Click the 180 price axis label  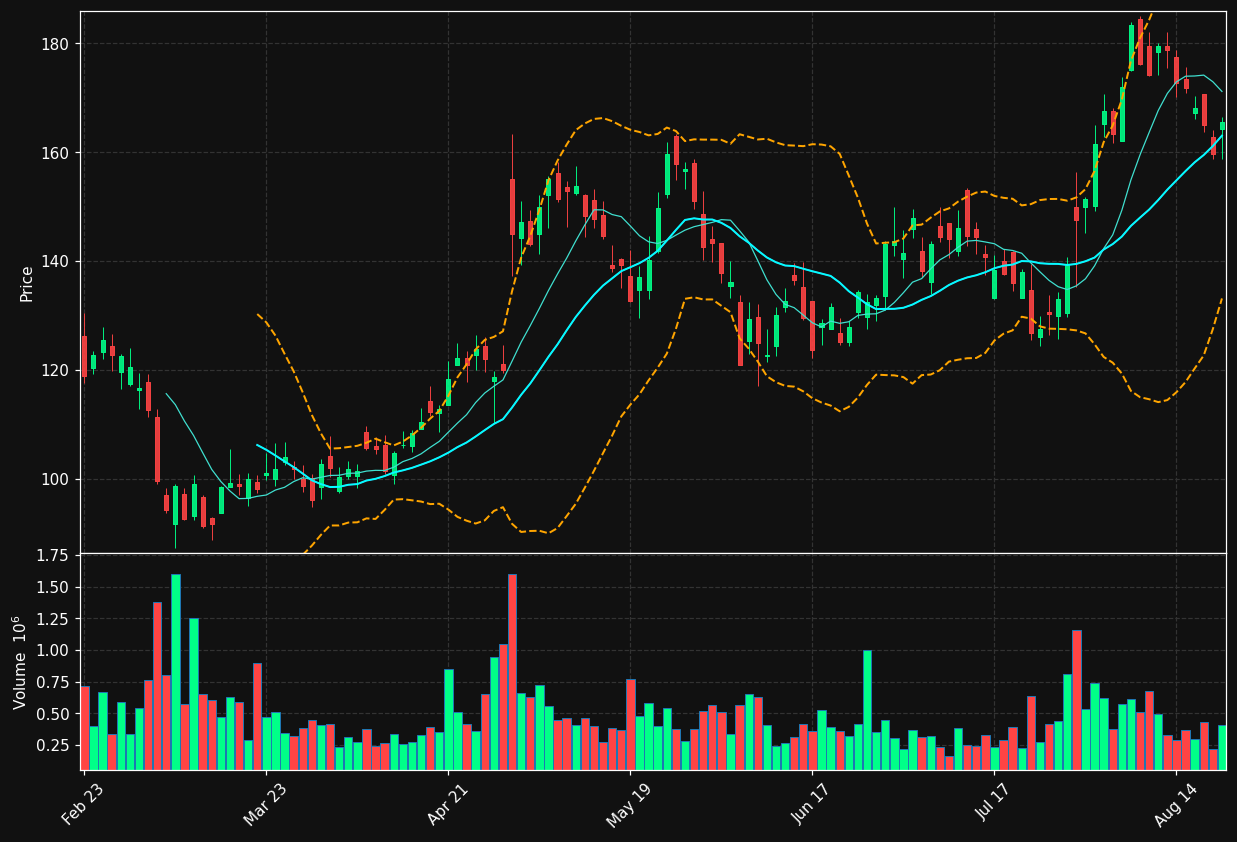55,44
